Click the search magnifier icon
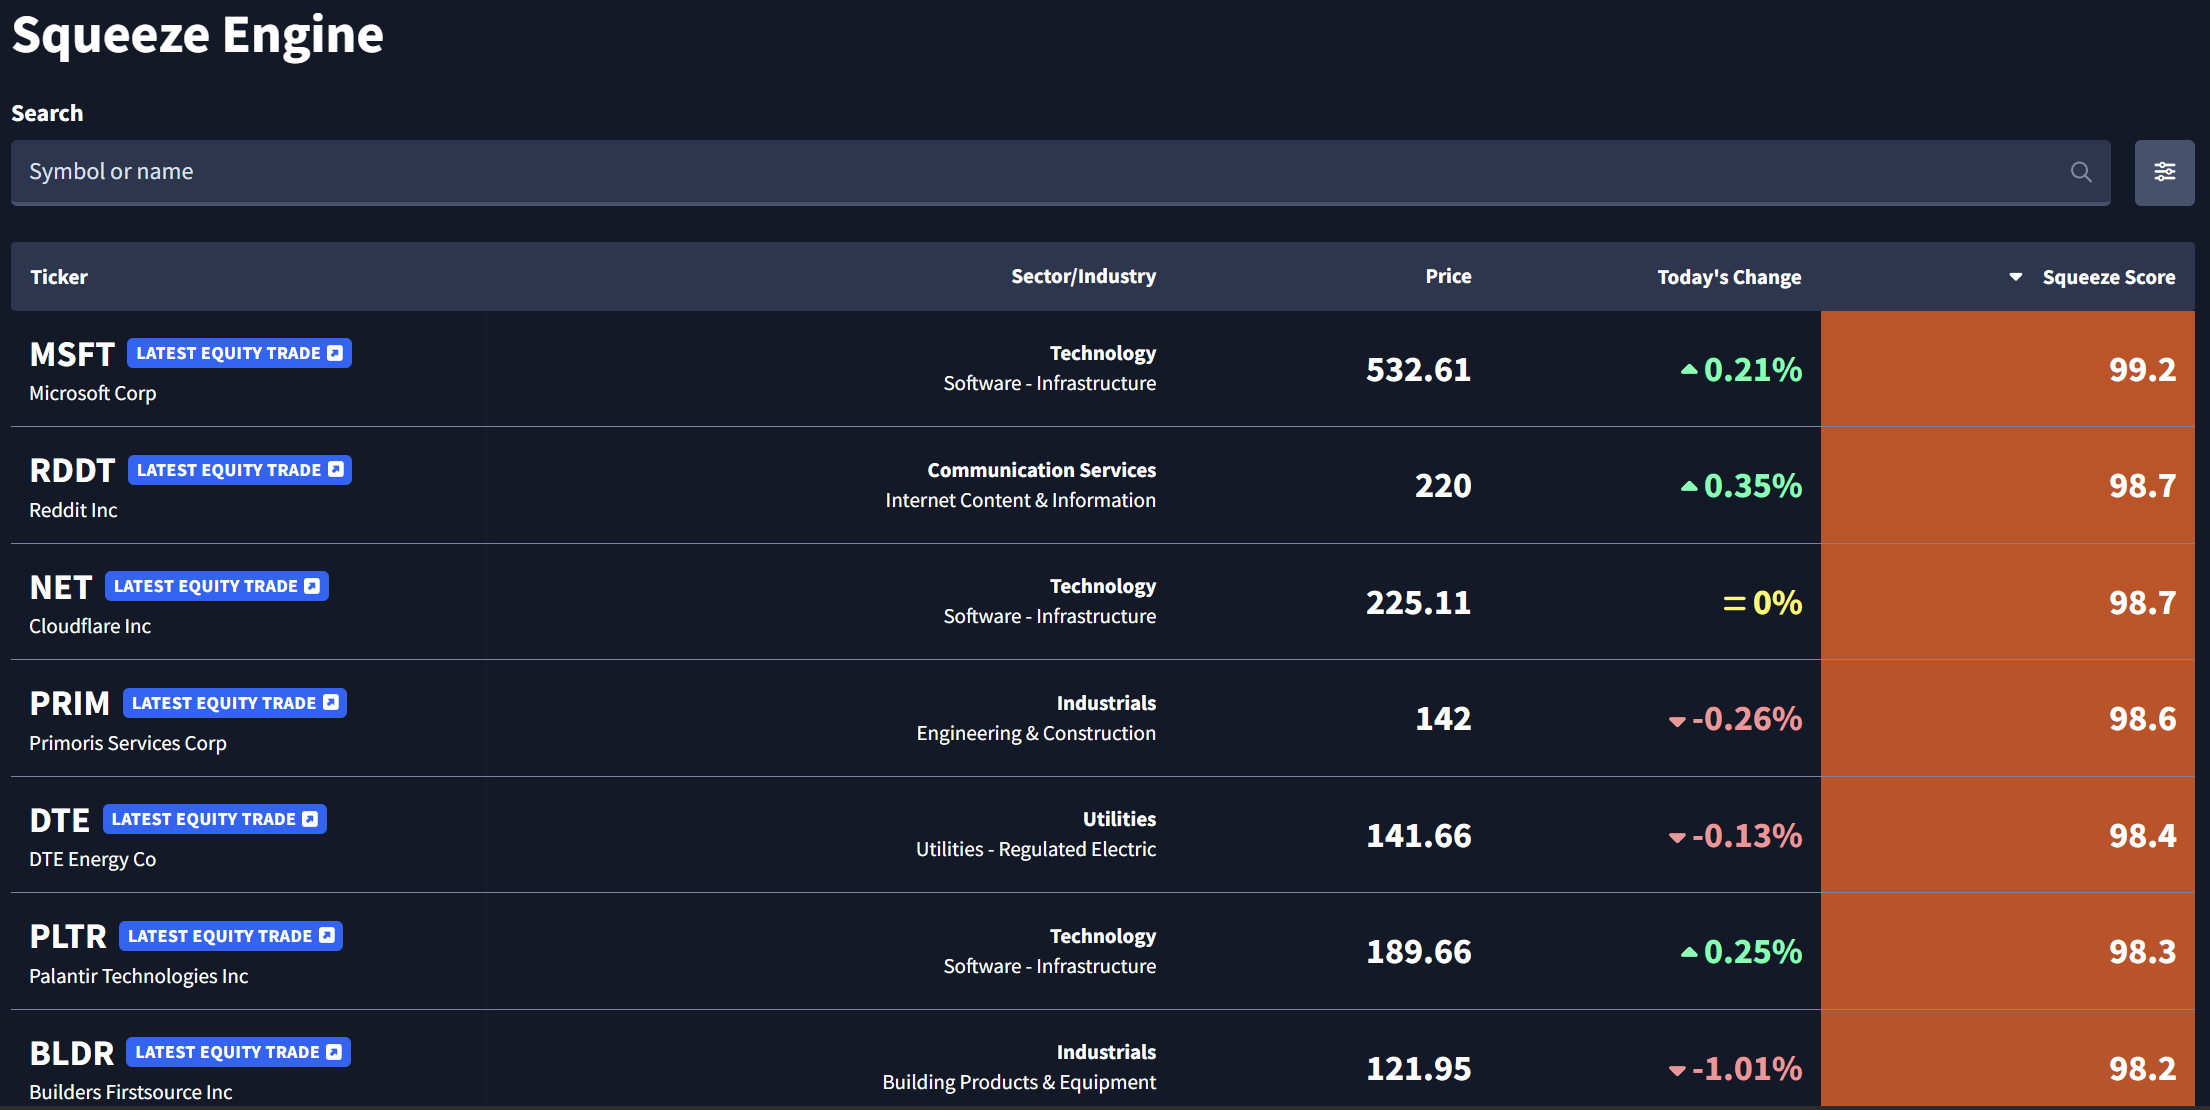The image size is (2210, 1110). click(x=2080, y=172)
